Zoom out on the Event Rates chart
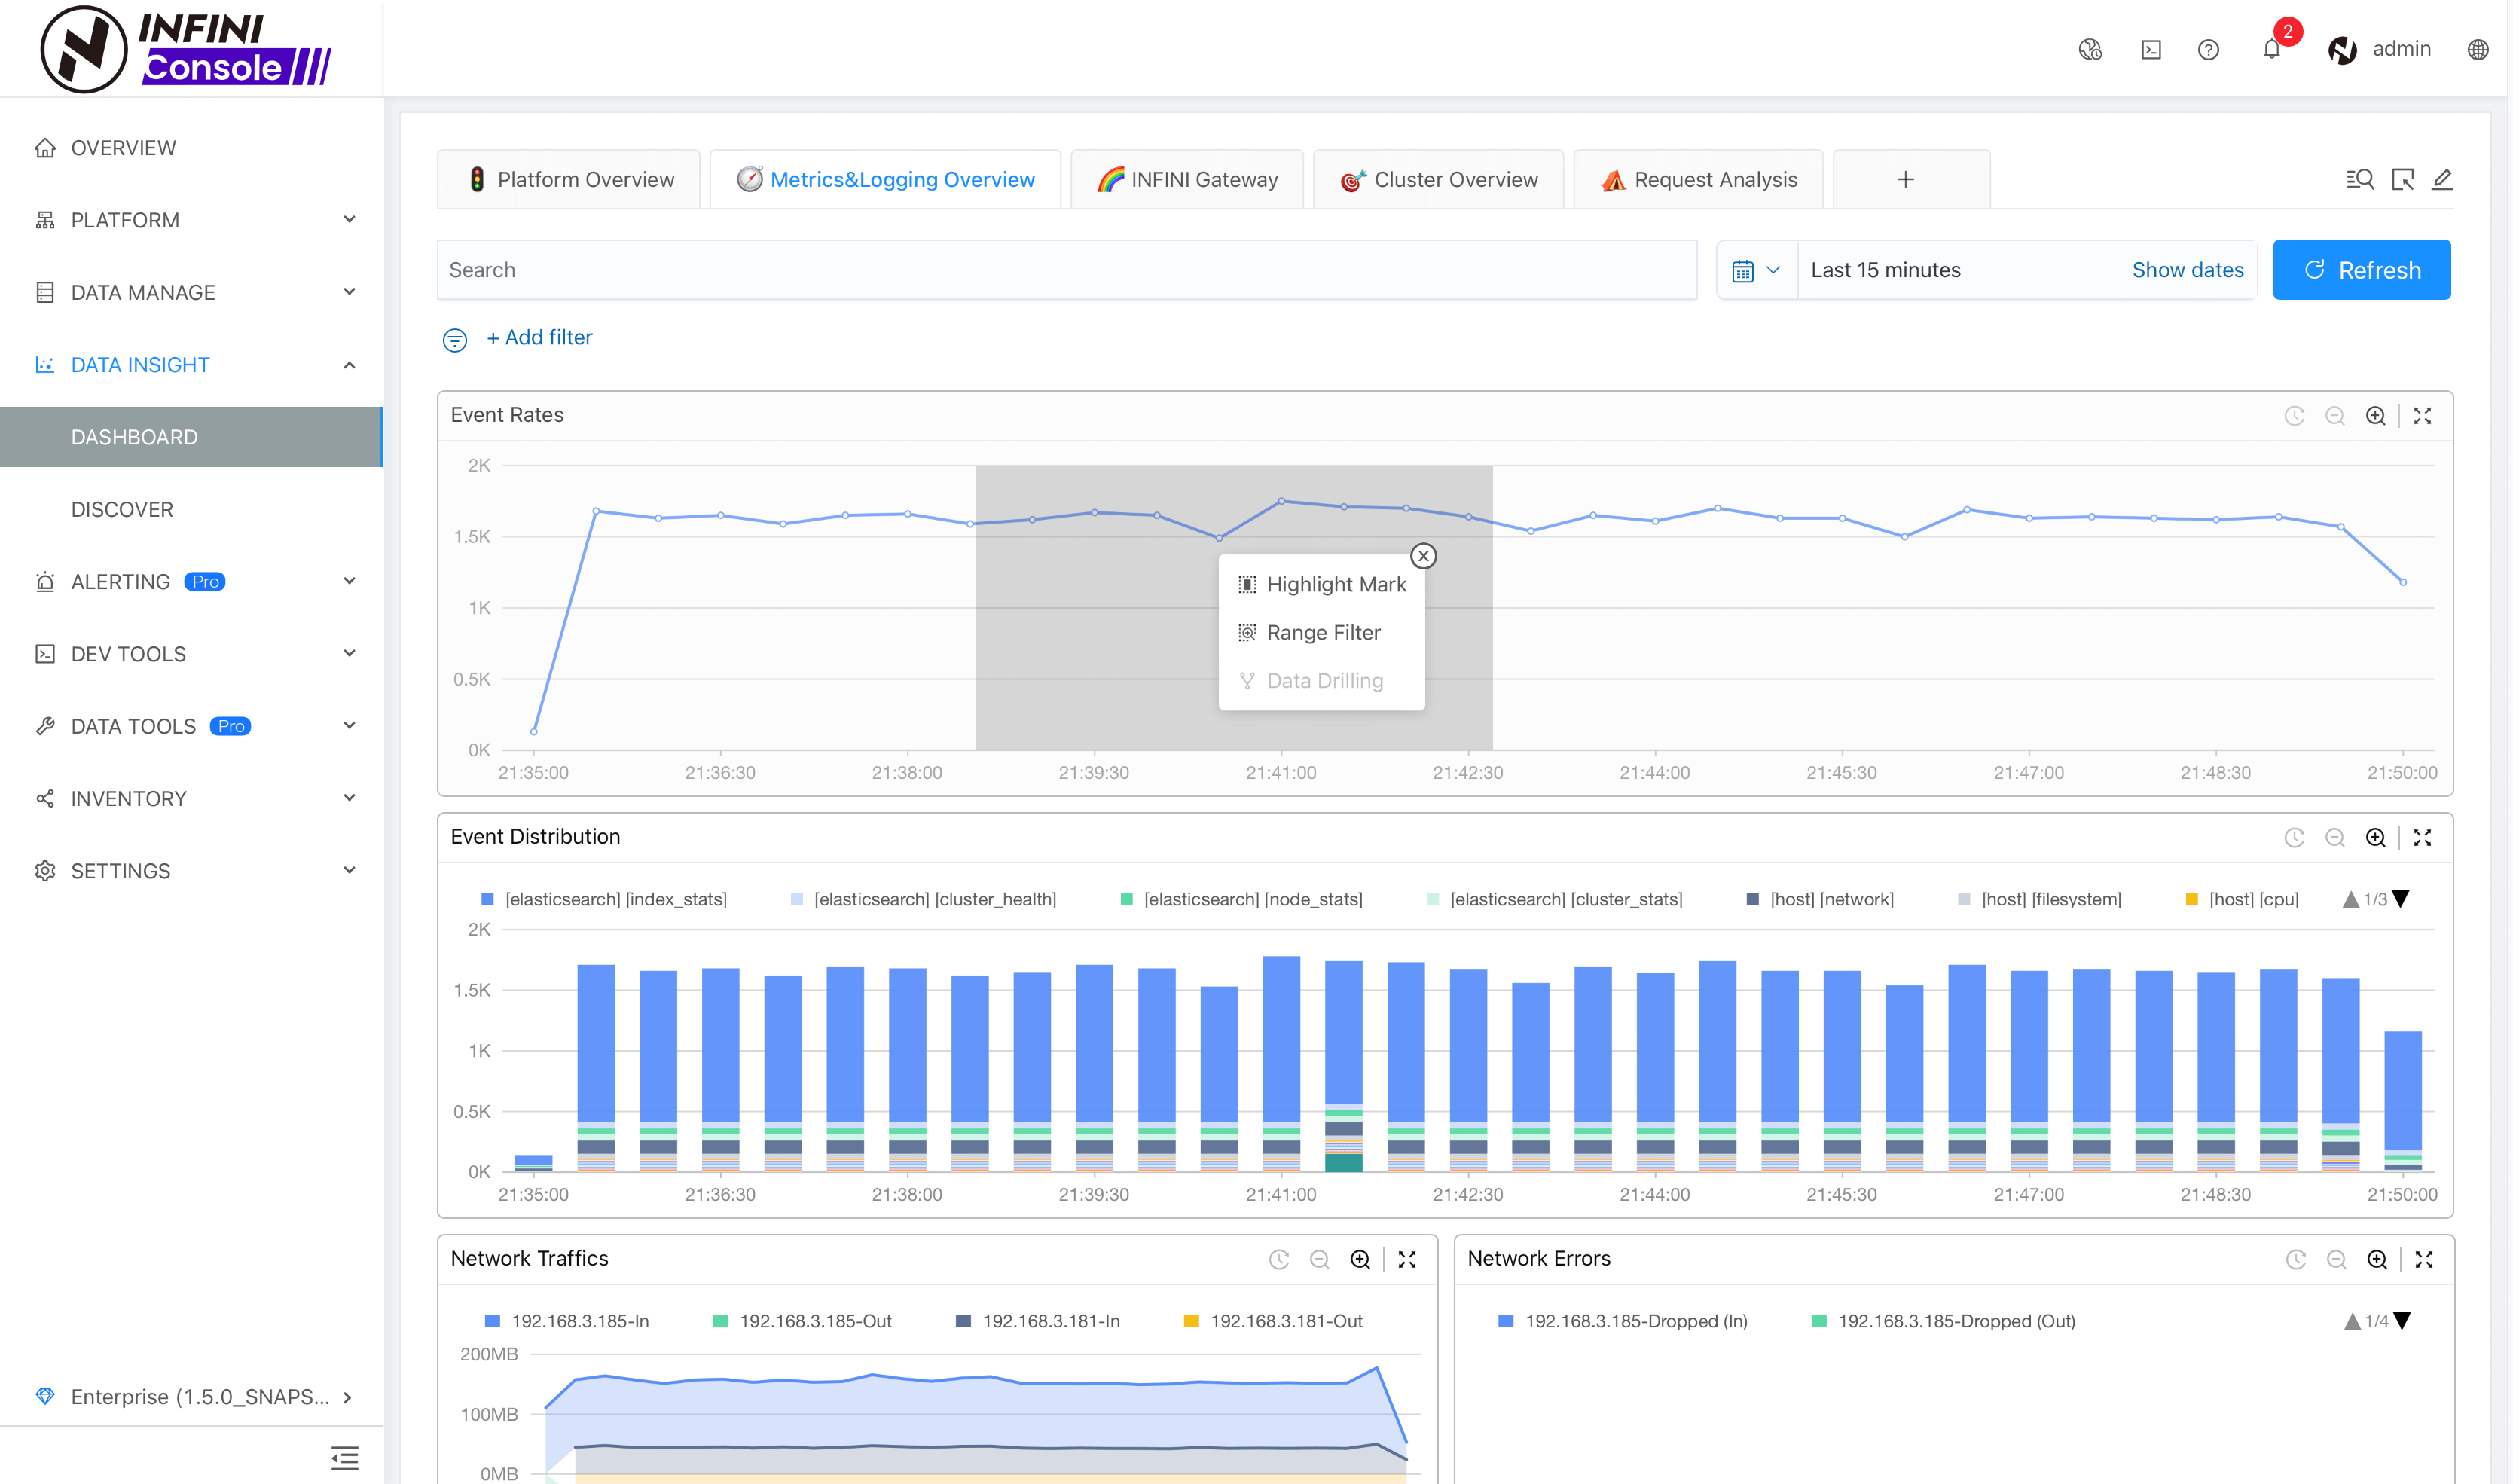The image size is (2513, 1484). click(2335, 415)
